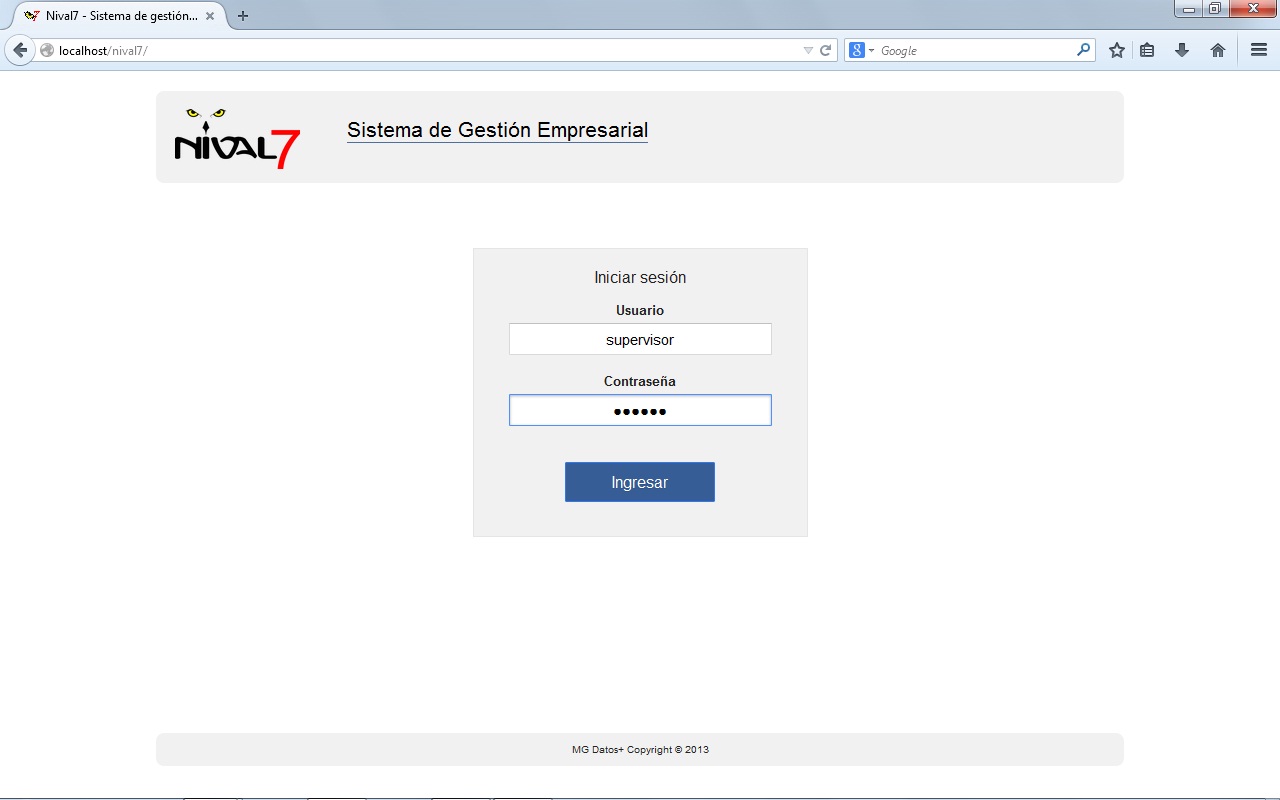Click the globe site identity icon
Screen dimensions: 1280x800
pos(47,50)
